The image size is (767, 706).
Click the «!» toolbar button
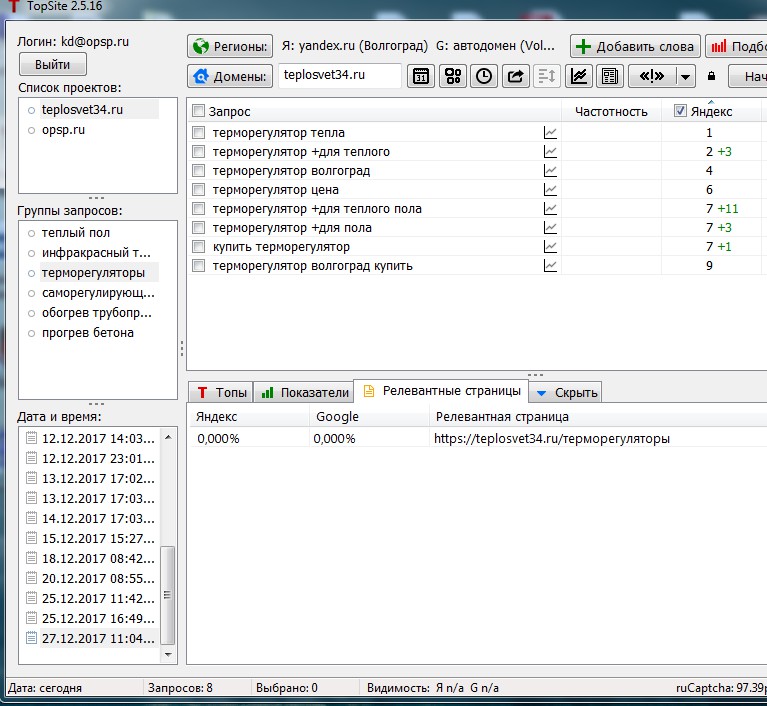[652, 76]
